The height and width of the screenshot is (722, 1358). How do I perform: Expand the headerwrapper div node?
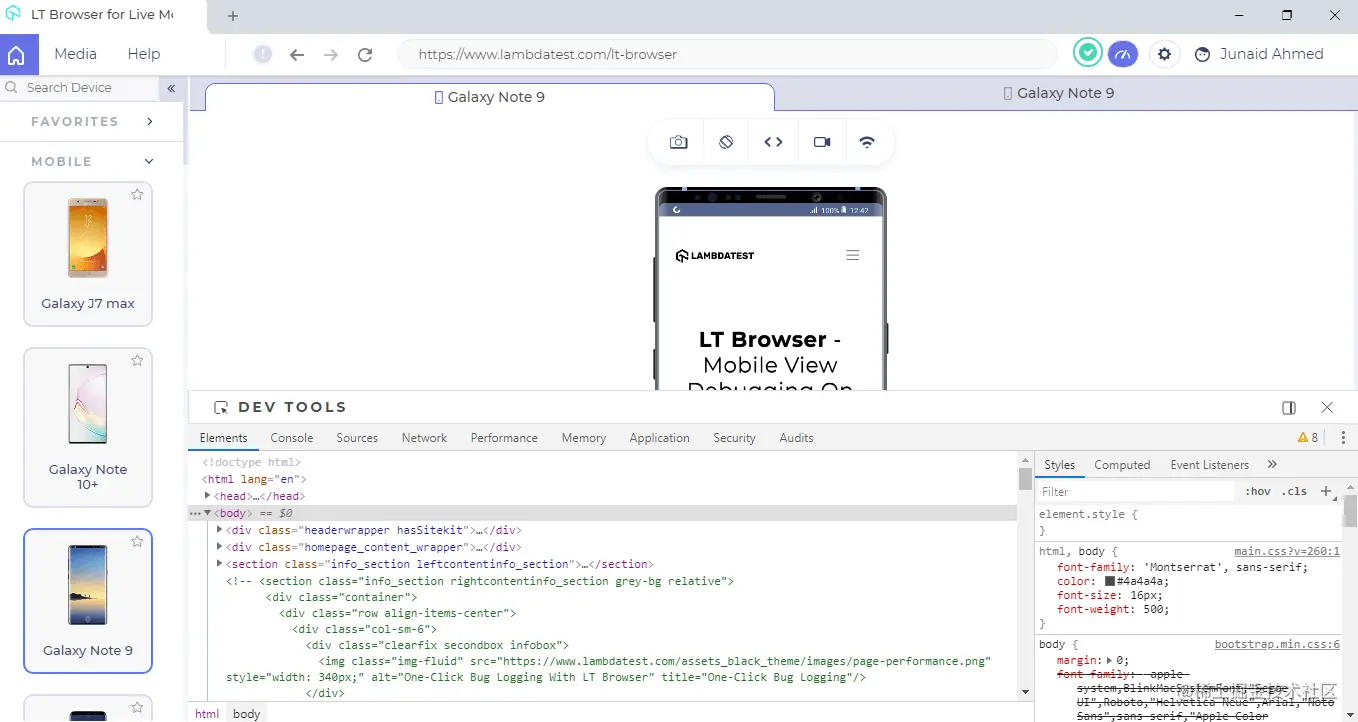[x=220, y=530]
